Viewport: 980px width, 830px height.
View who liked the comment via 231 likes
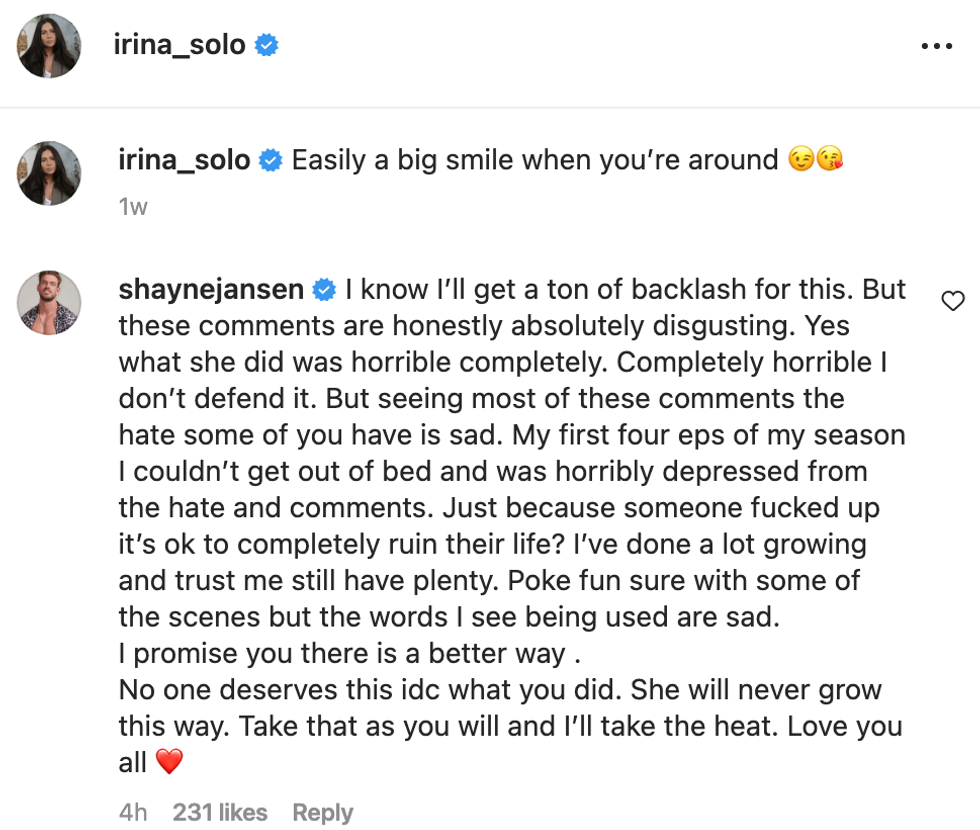tap(220, 812)
